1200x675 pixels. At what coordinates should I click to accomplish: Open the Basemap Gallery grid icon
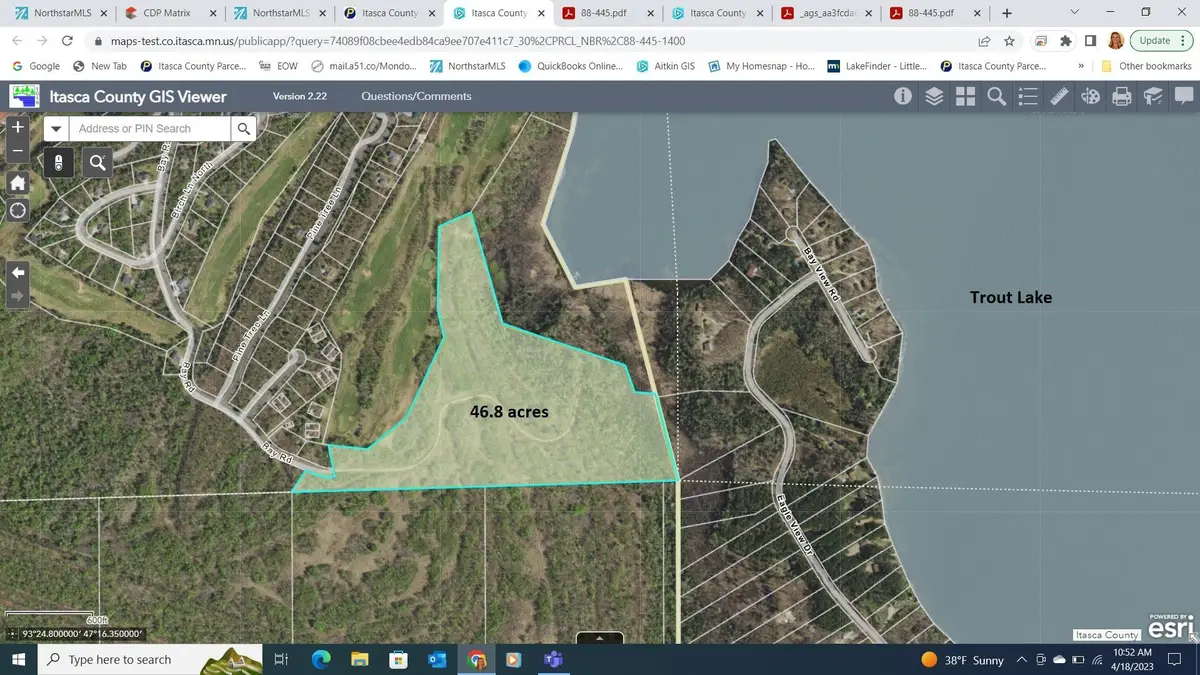tap(965, 96)
